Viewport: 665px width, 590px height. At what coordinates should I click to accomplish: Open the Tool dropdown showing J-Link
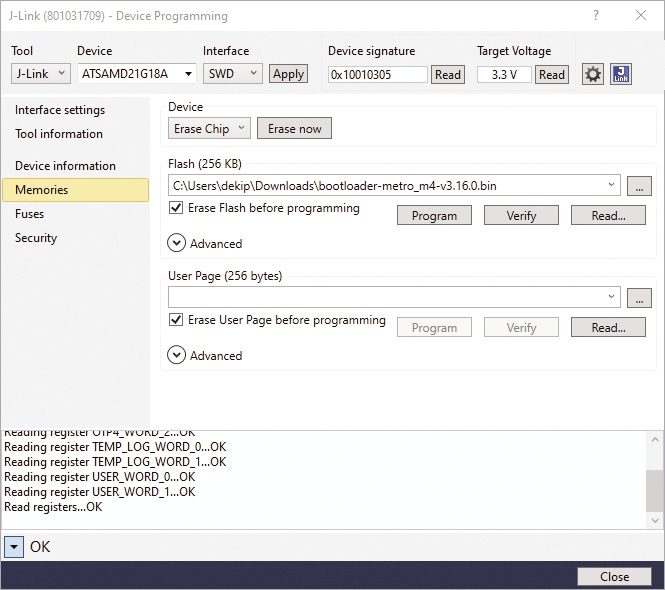point(41,74)
